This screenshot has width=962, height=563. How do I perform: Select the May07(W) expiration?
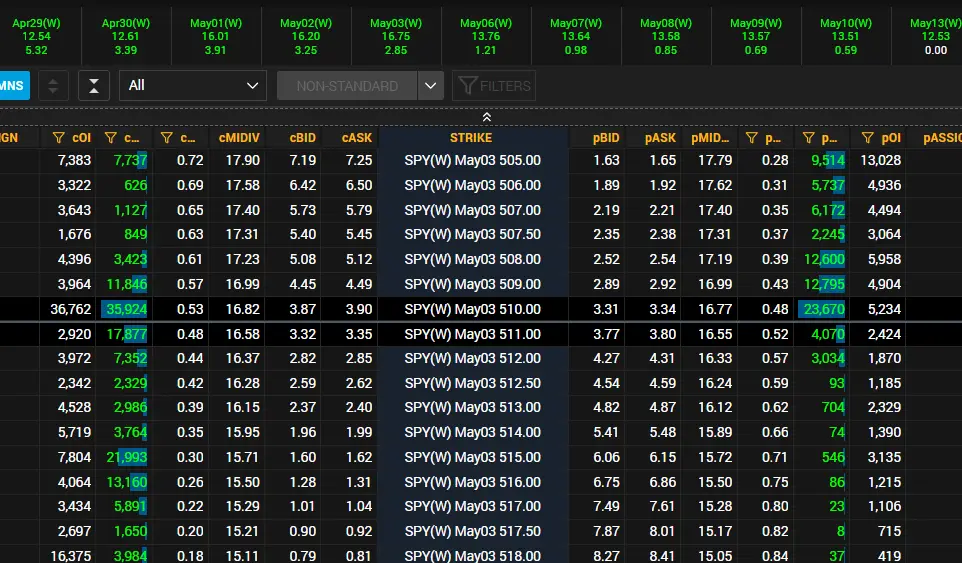coord(575,36)
